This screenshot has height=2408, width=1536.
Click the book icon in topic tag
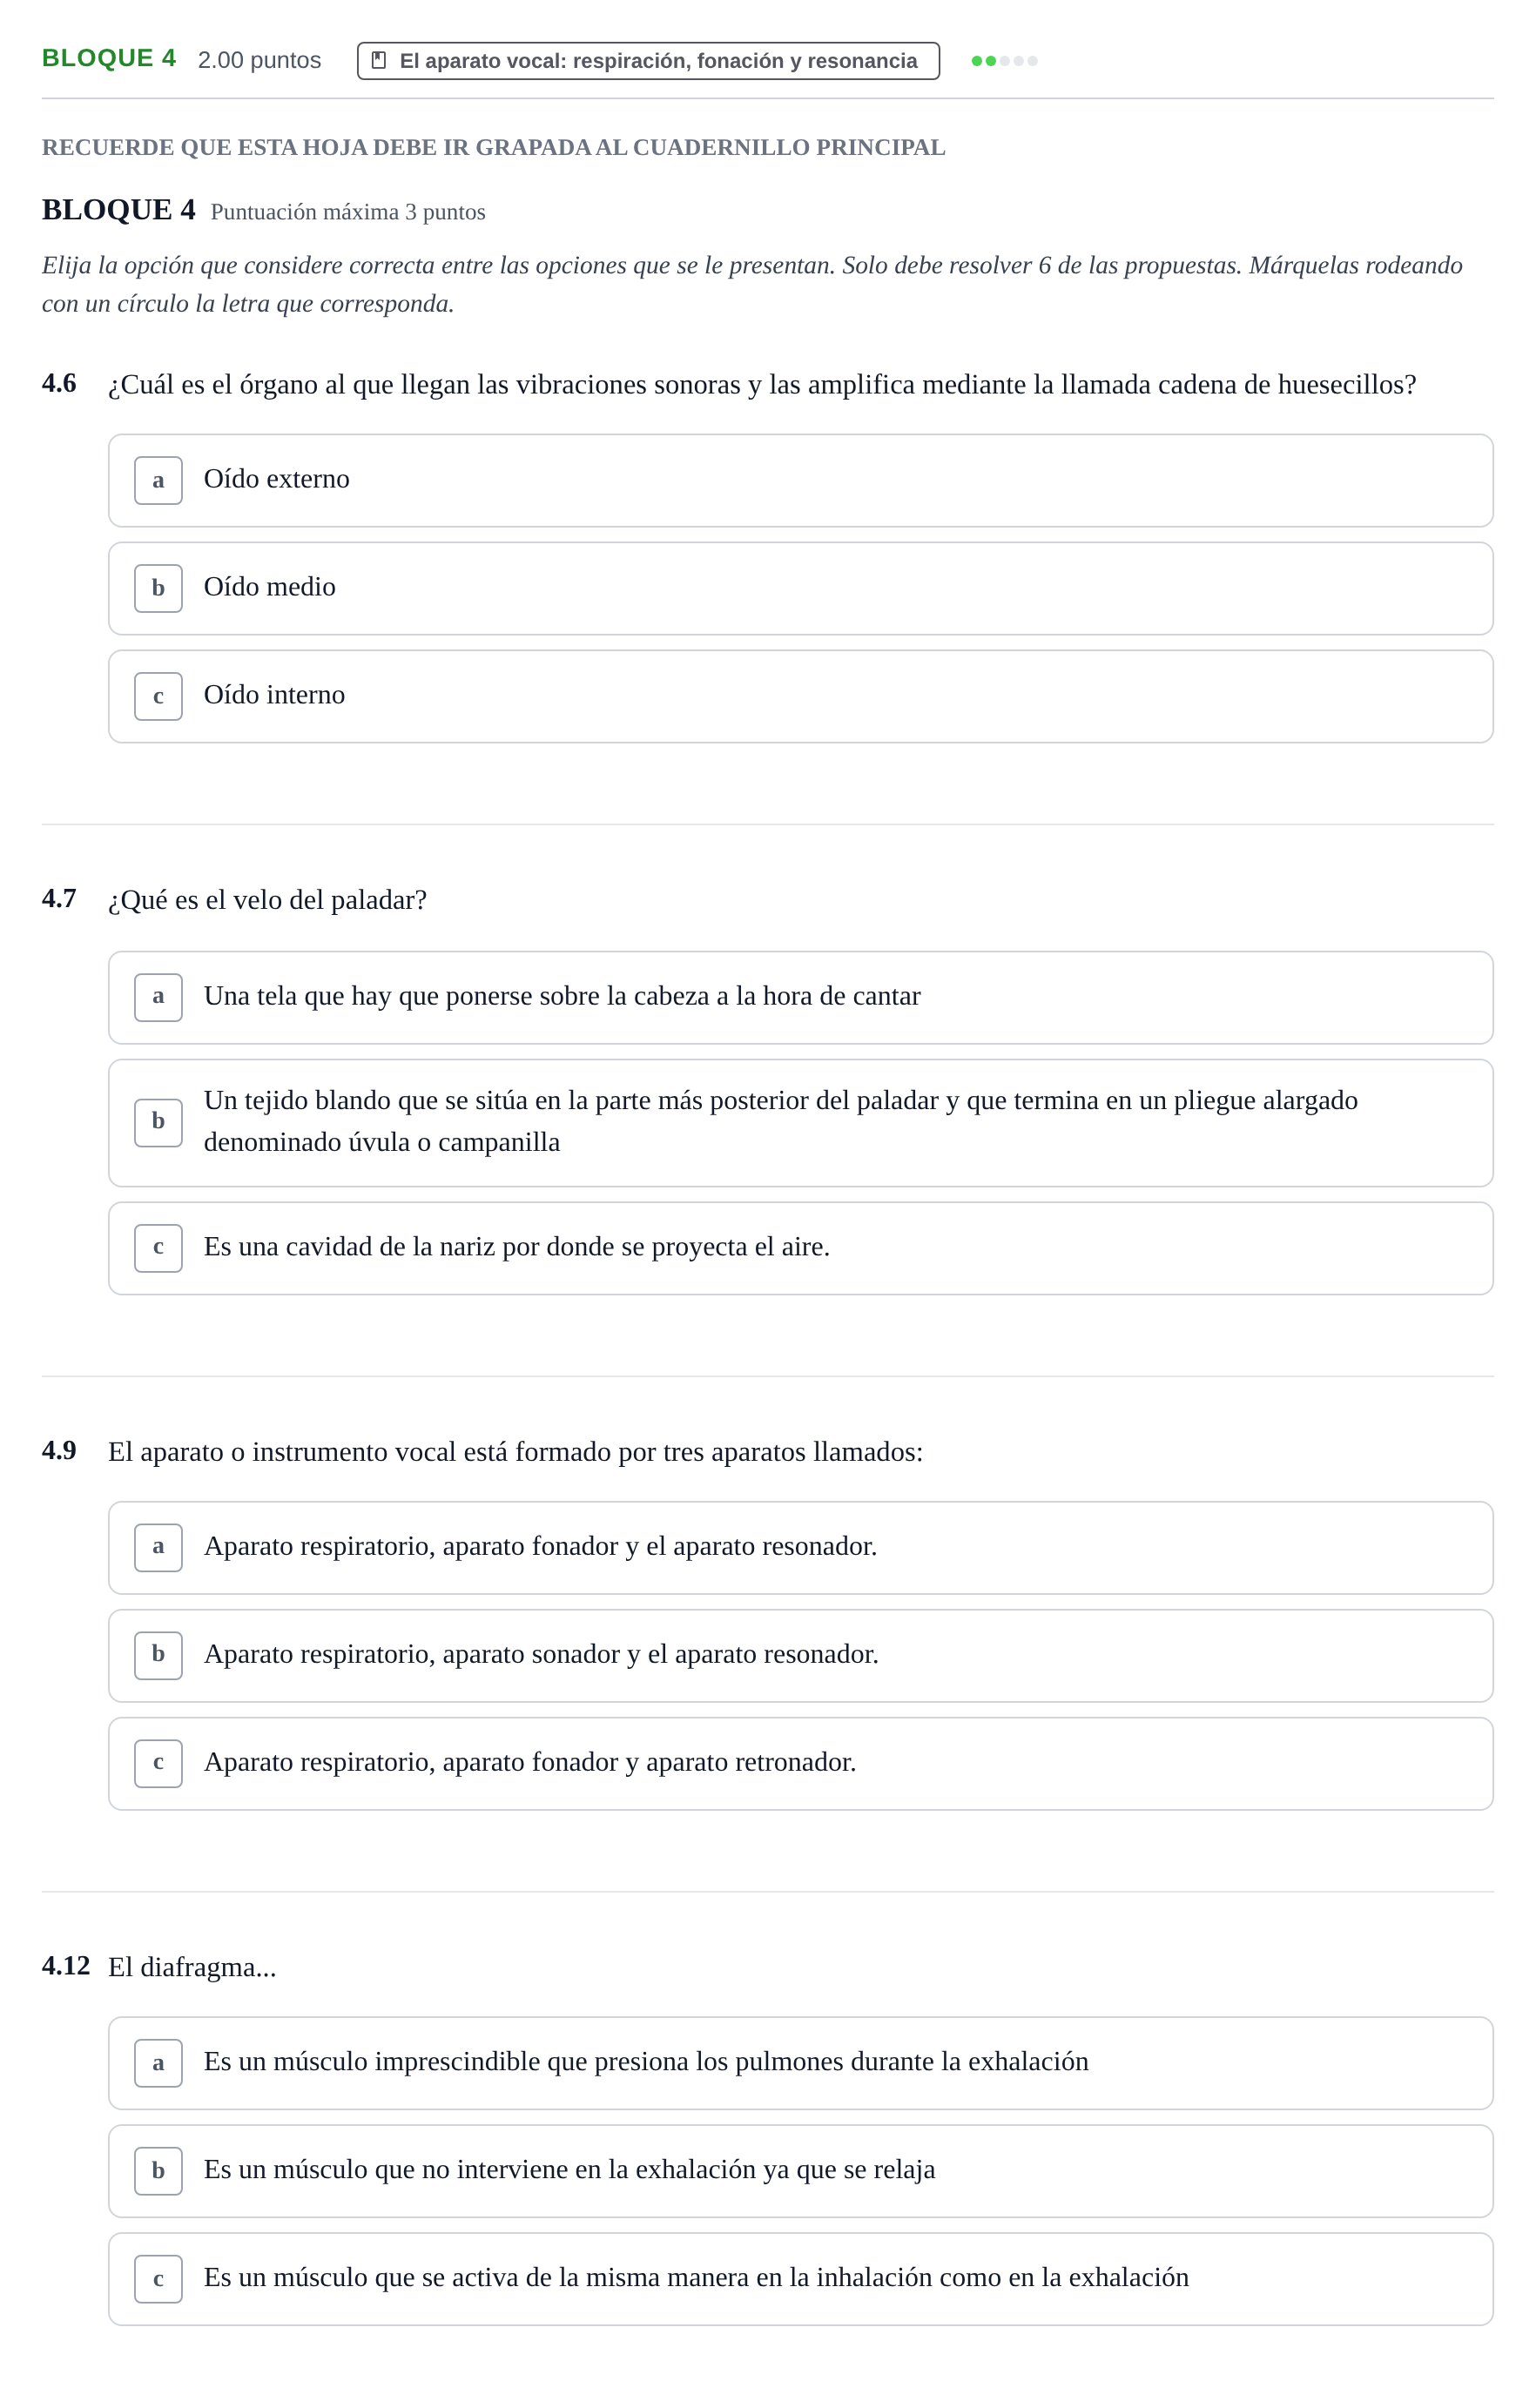pos(379,61)
